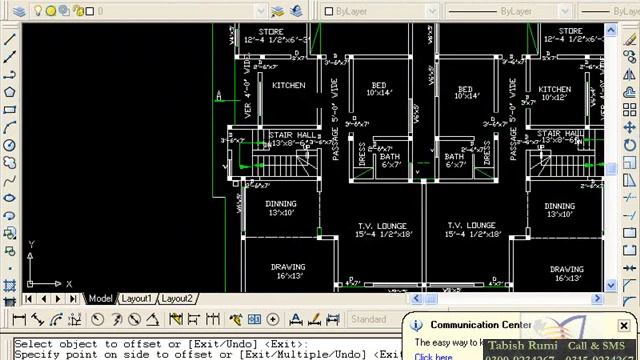
Task: Click the Layer Previous icon
Action: click(x=296, y=11)
